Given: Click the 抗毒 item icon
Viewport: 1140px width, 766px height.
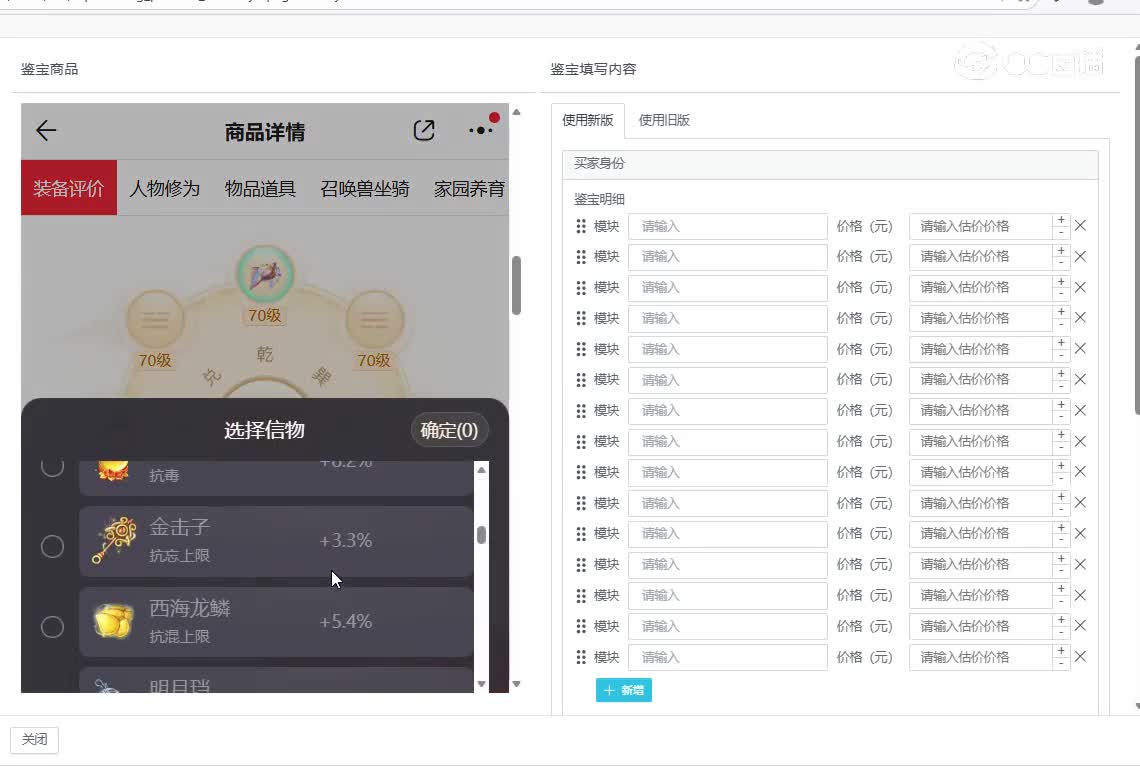Looking at the screenshot, I should click(x=113, y=471).
